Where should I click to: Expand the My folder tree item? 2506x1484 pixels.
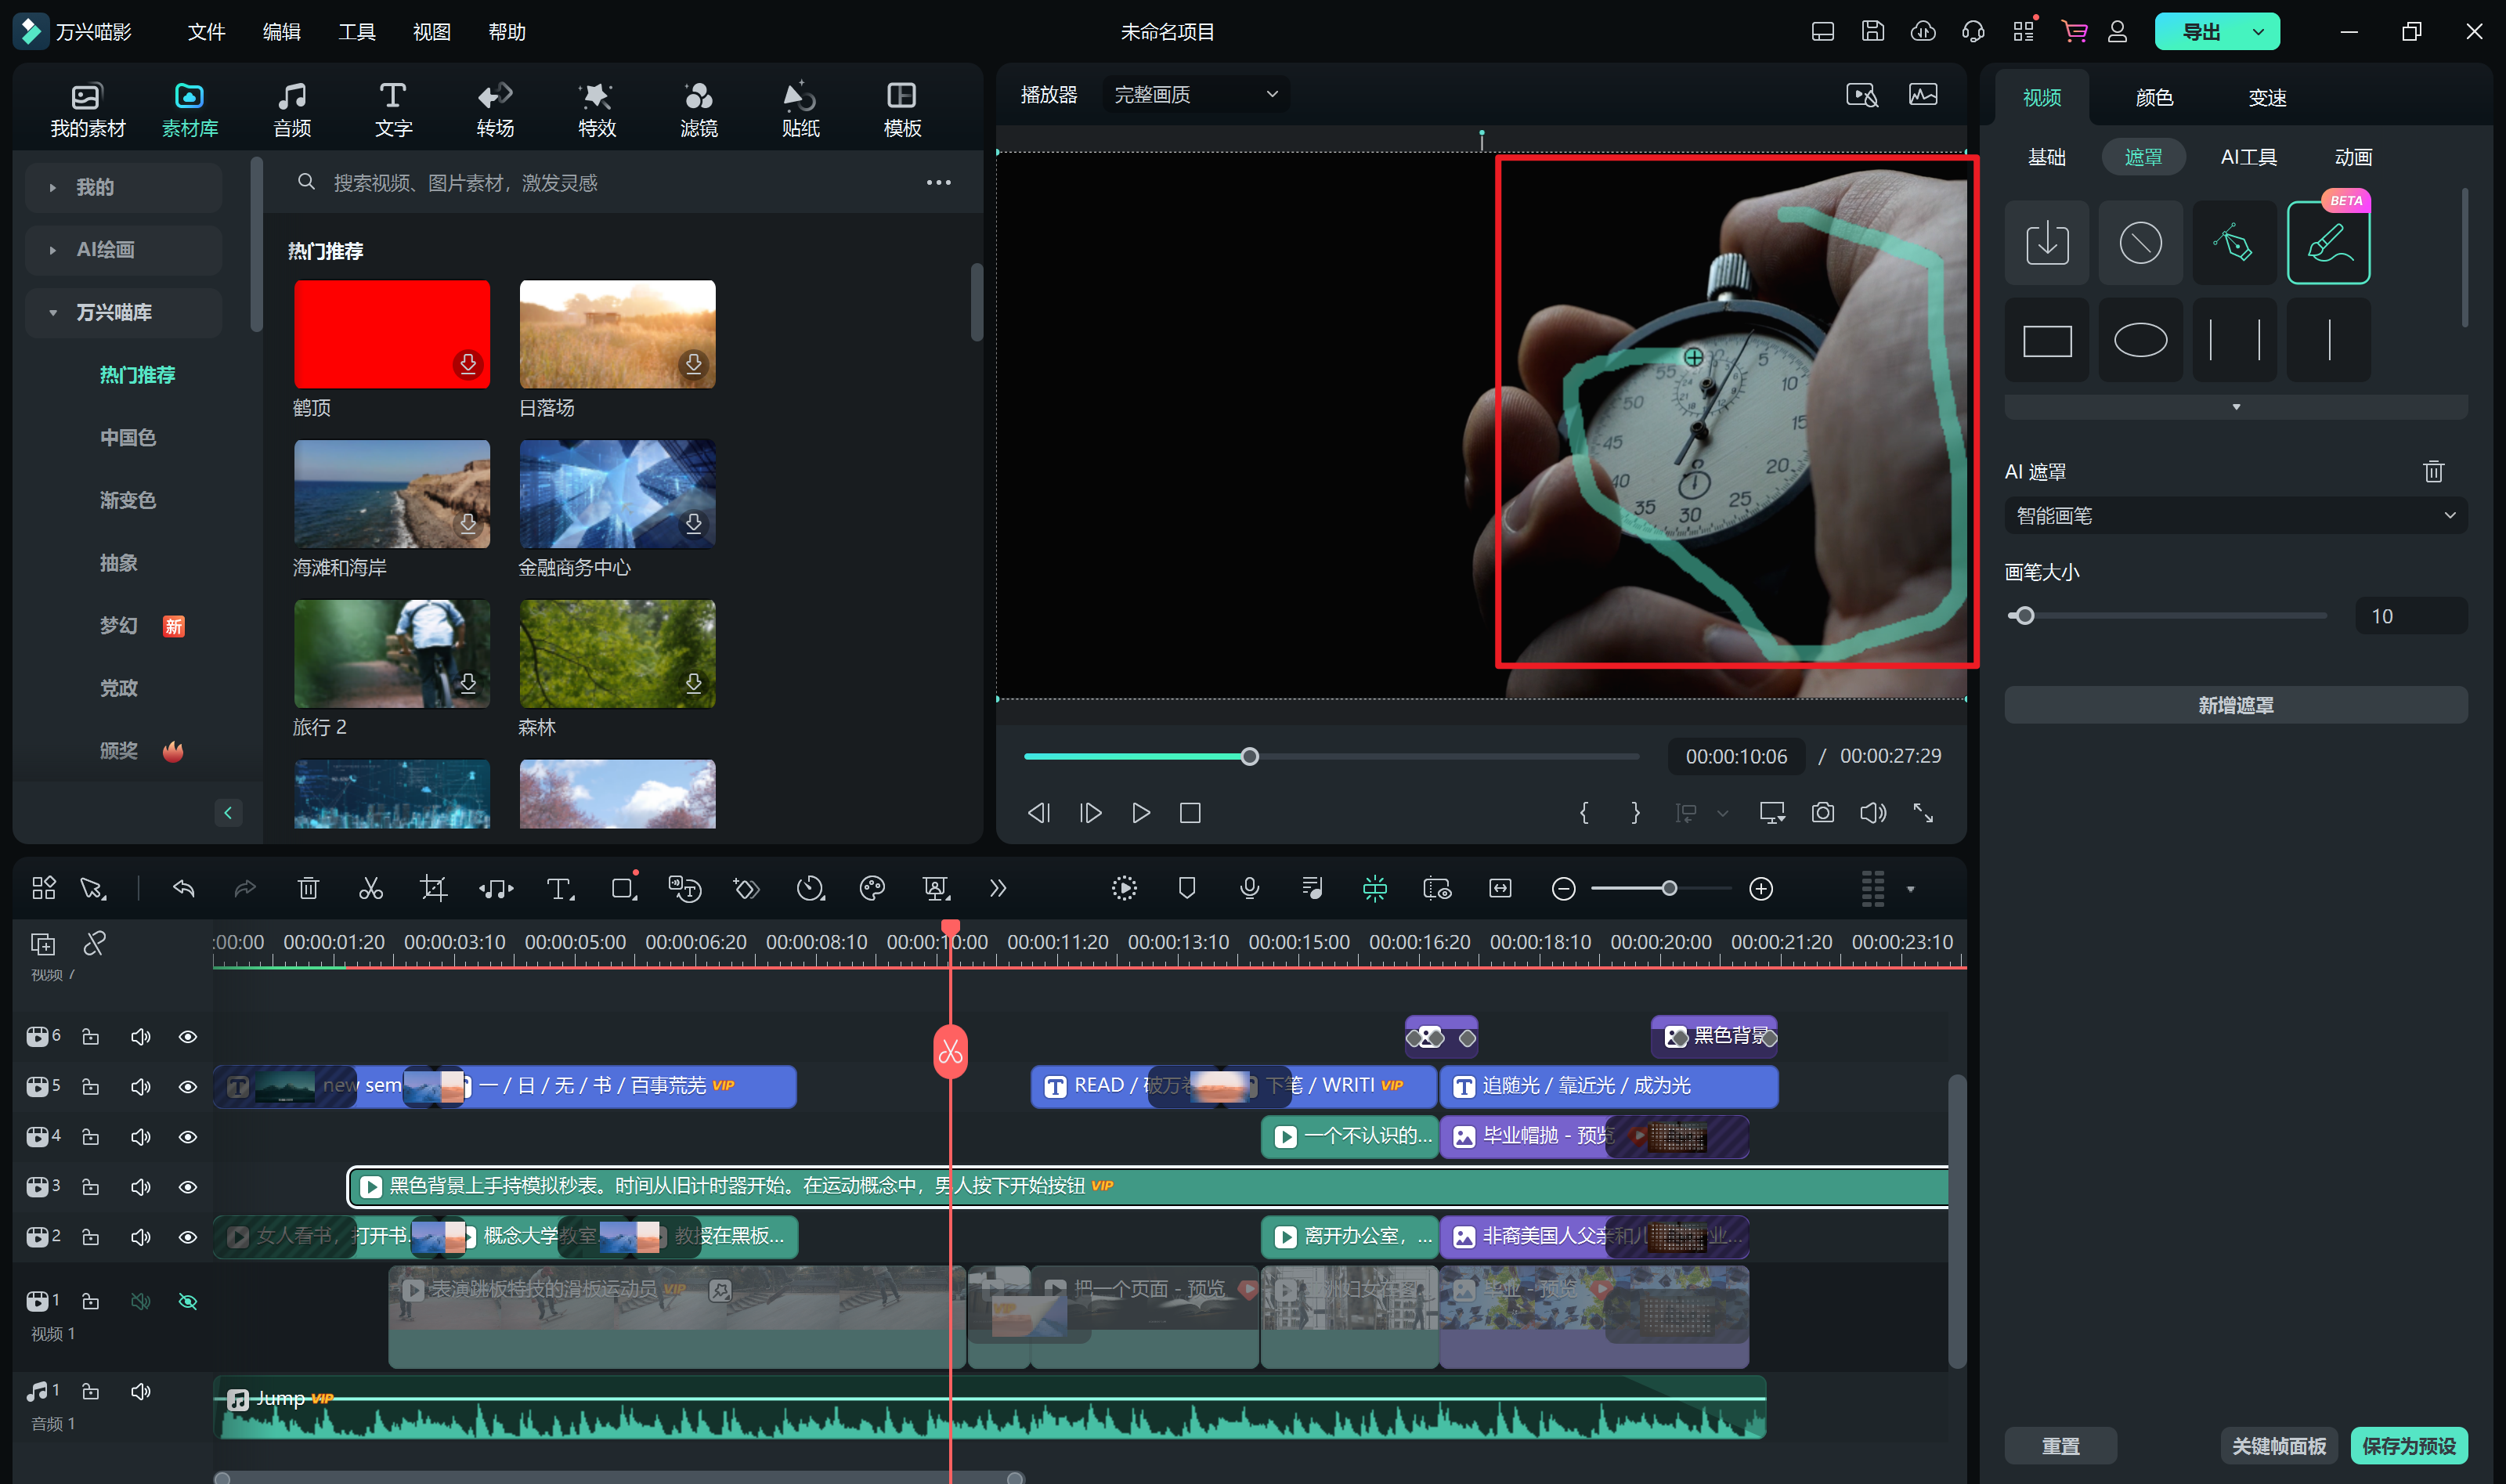123,187
